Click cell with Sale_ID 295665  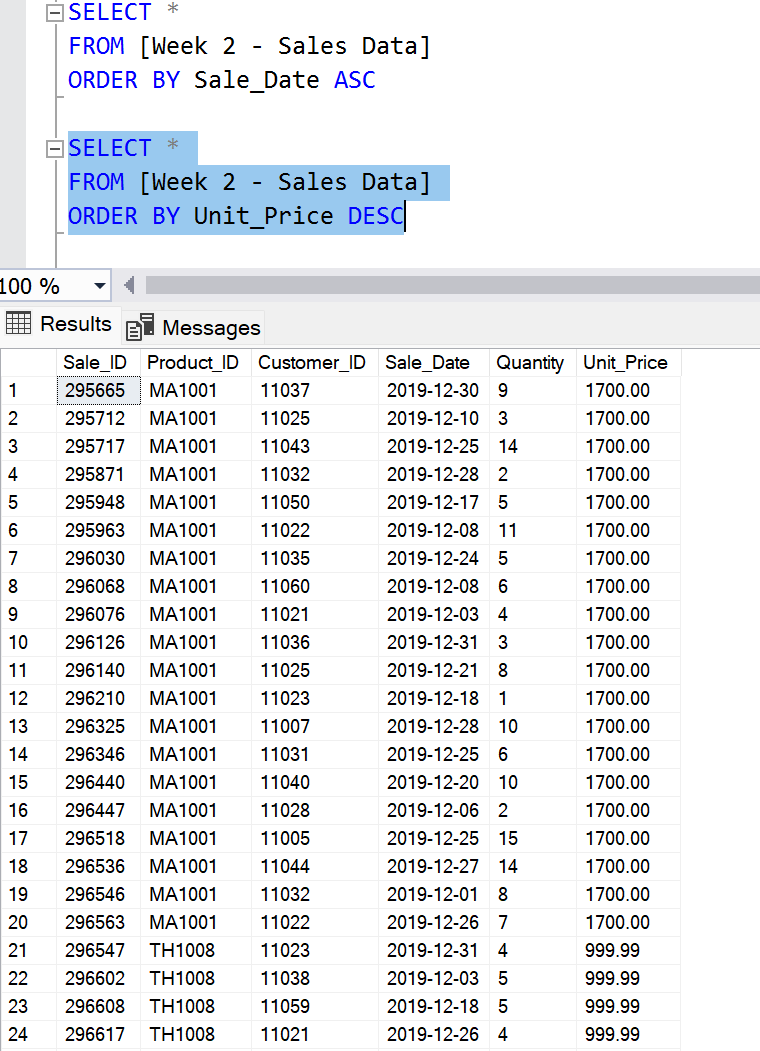click(99, 391)
